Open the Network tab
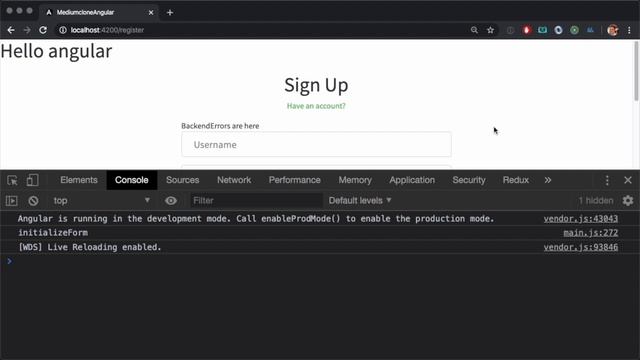Viewport: 640px width, 360px height. [234, 180]
